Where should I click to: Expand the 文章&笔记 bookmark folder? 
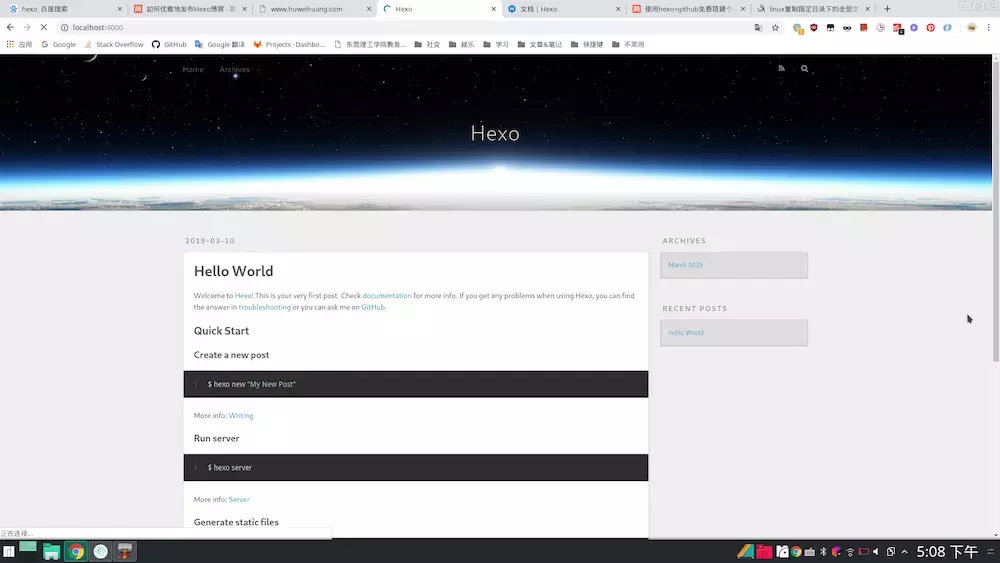[540, 45]
